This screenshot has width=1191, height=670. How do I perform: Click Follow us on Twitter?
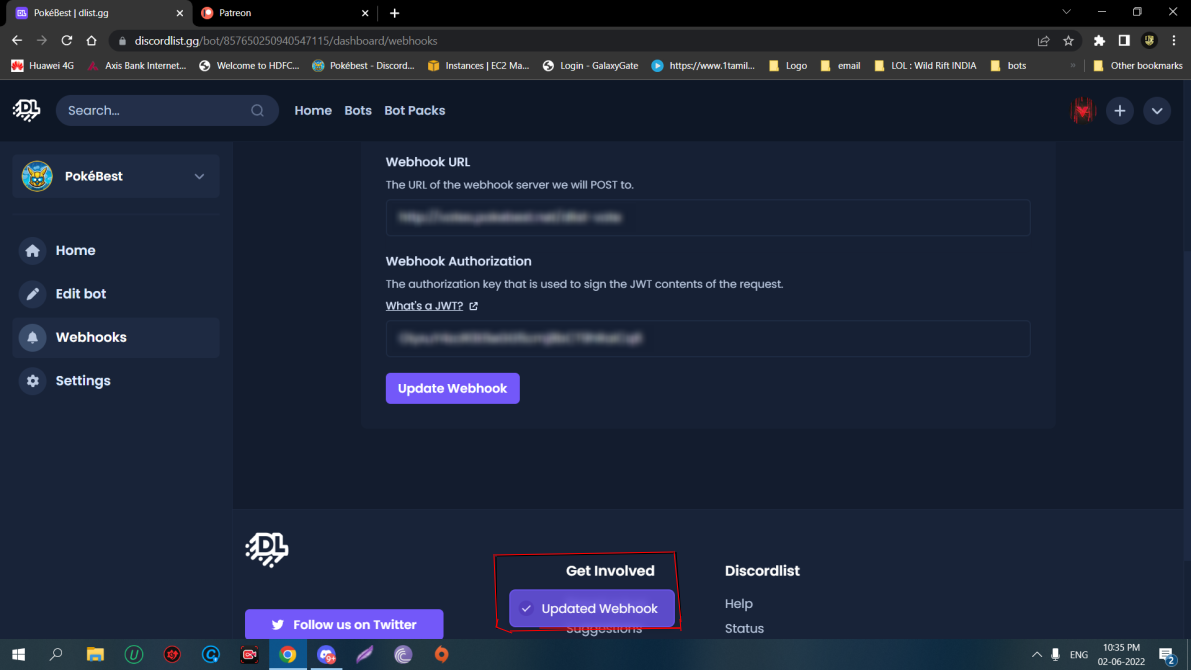point(344,624)
